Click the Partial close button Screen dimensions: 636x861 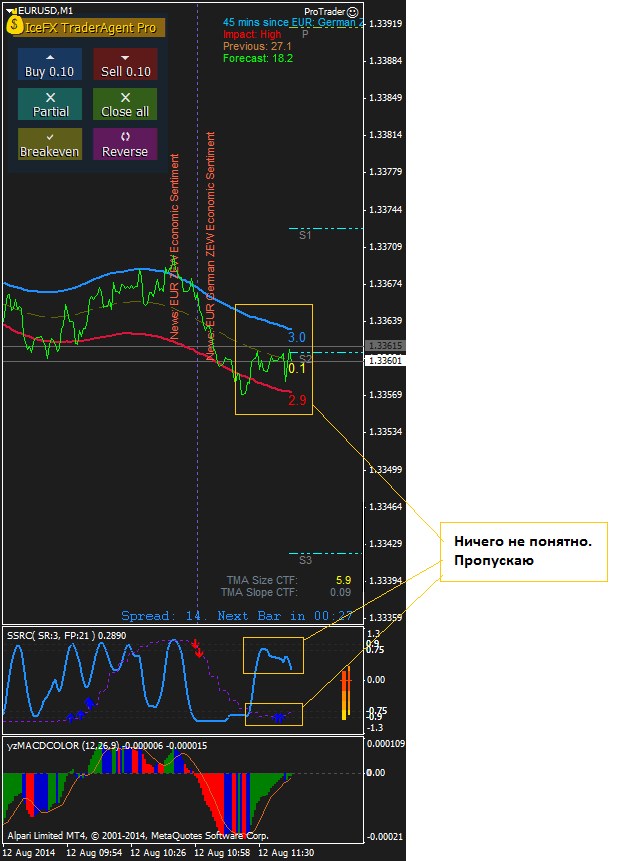point(49,104)
